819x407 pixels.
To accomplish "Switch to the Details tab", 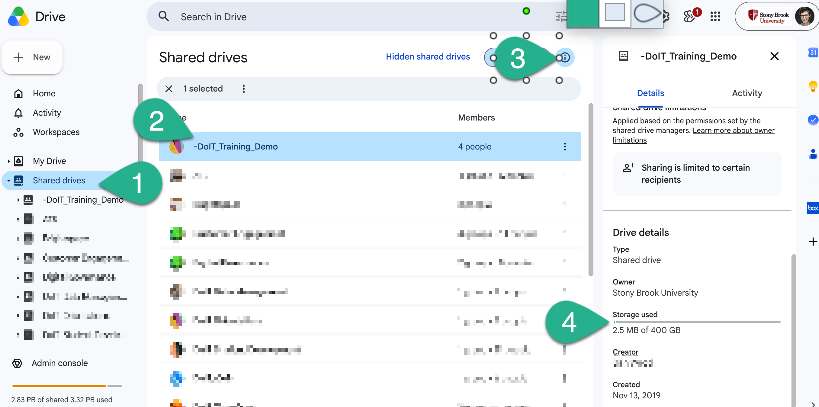I will pos(650,93).
